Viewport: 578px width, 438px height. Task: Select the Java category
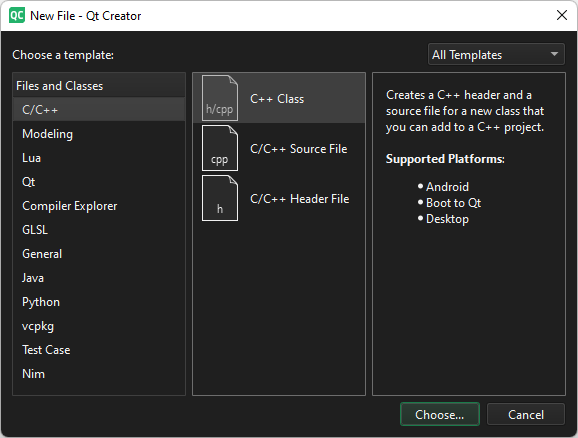coord(99,277)
